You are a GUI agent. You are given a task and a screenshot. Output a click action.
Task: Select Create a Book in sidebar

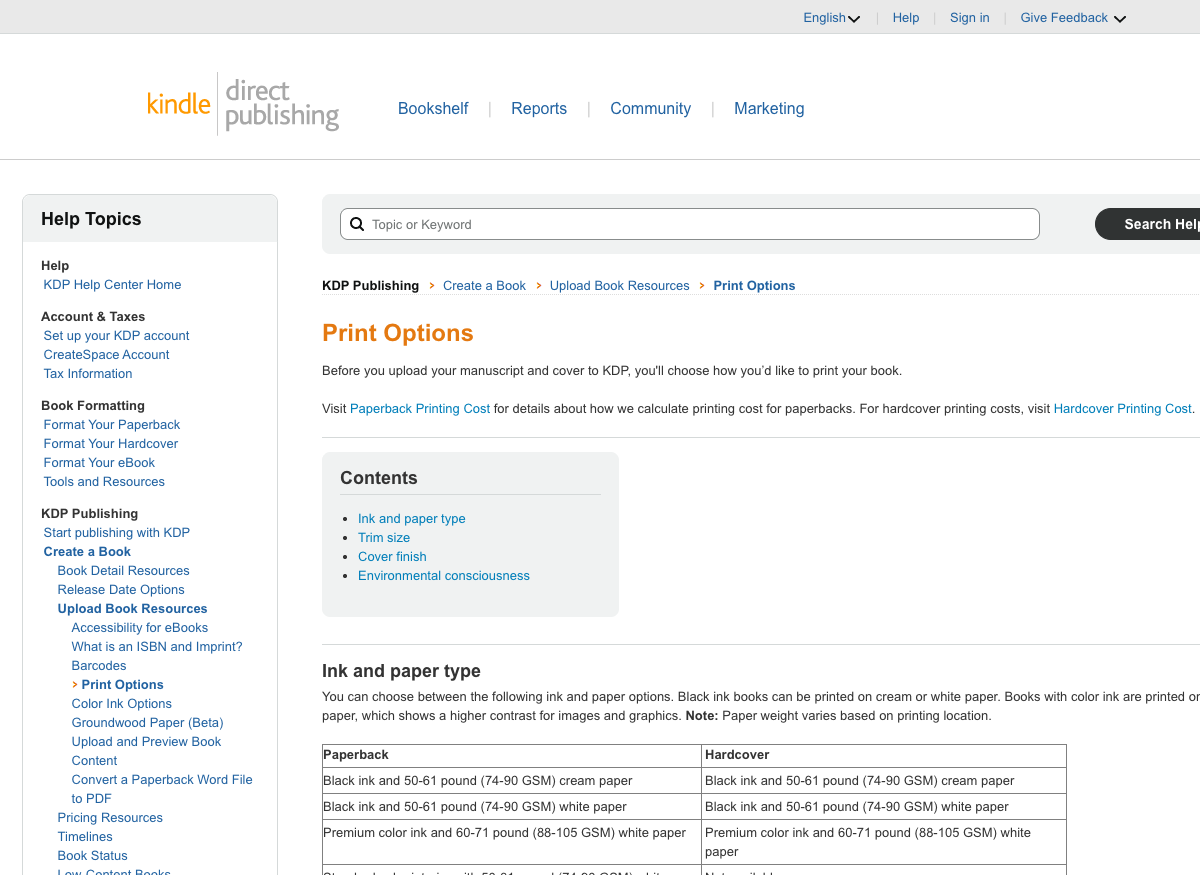pyautogui.click(x=87, y=551)
